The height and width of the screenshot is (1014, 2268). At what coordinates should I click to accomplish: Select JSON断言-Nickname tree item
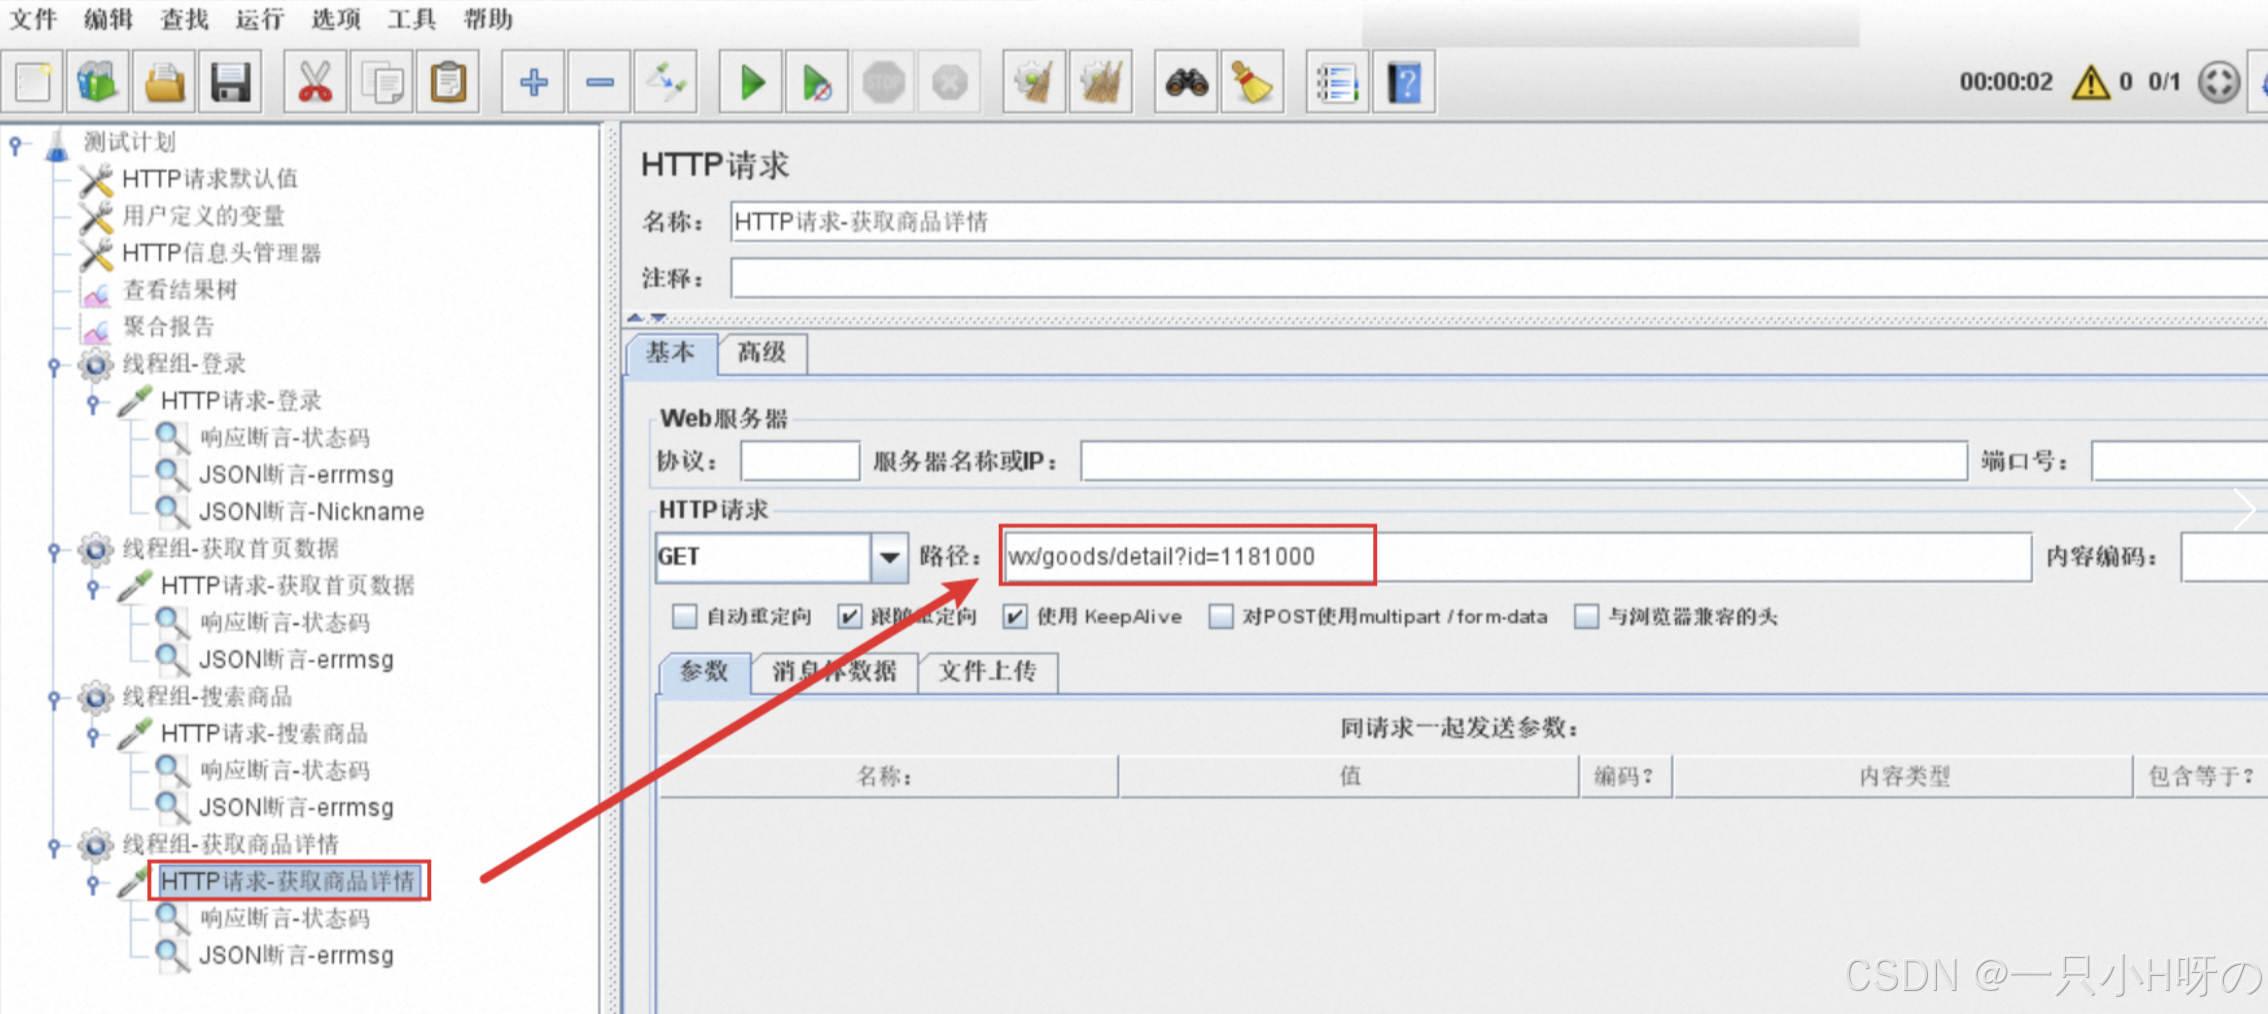[311, 512]
